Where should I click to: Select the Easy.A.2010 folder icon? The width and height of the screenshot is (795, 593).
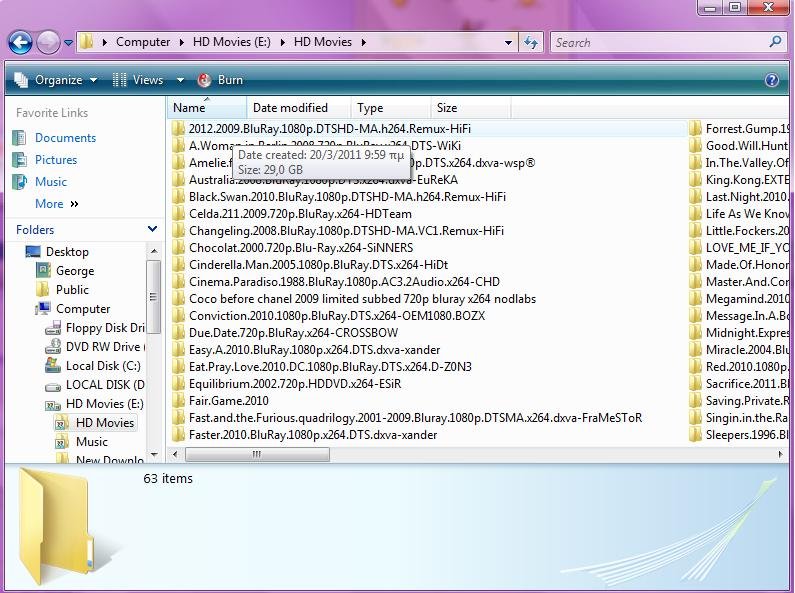tap(178, 350)
